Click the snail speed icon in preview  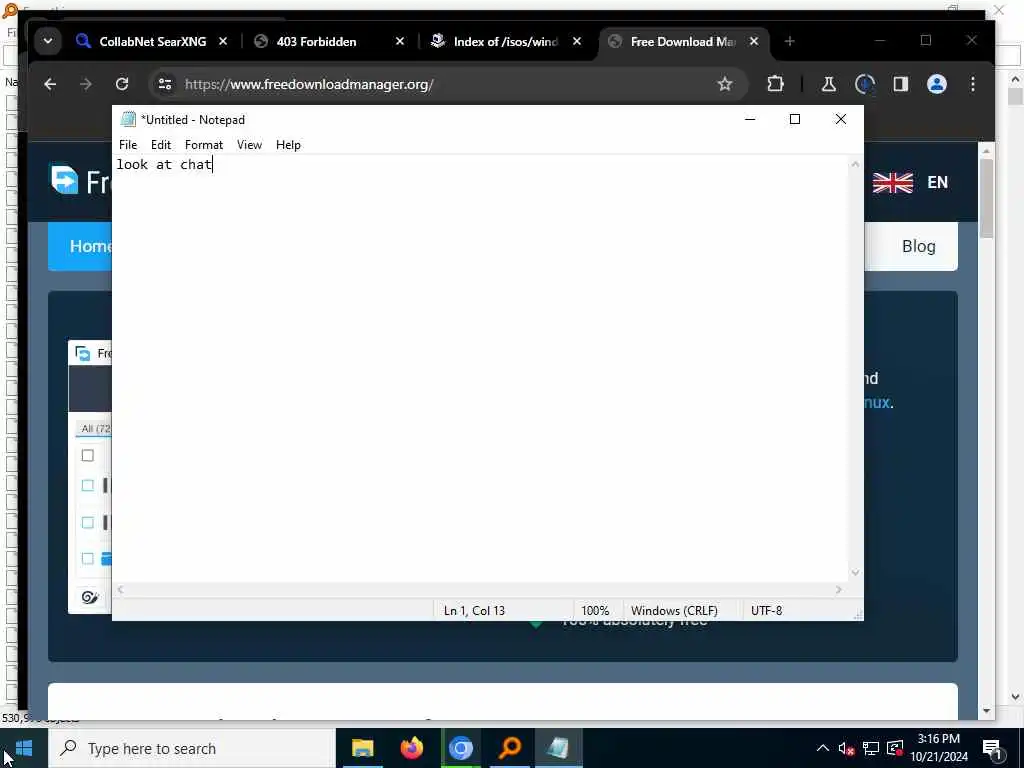point(90,597)
